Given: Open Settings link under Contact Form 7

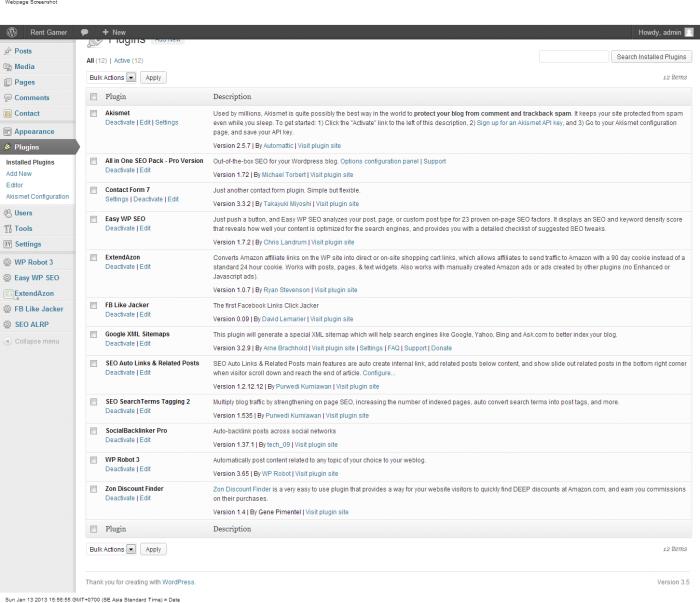Looking at the screenshot, I should point(117,200).
